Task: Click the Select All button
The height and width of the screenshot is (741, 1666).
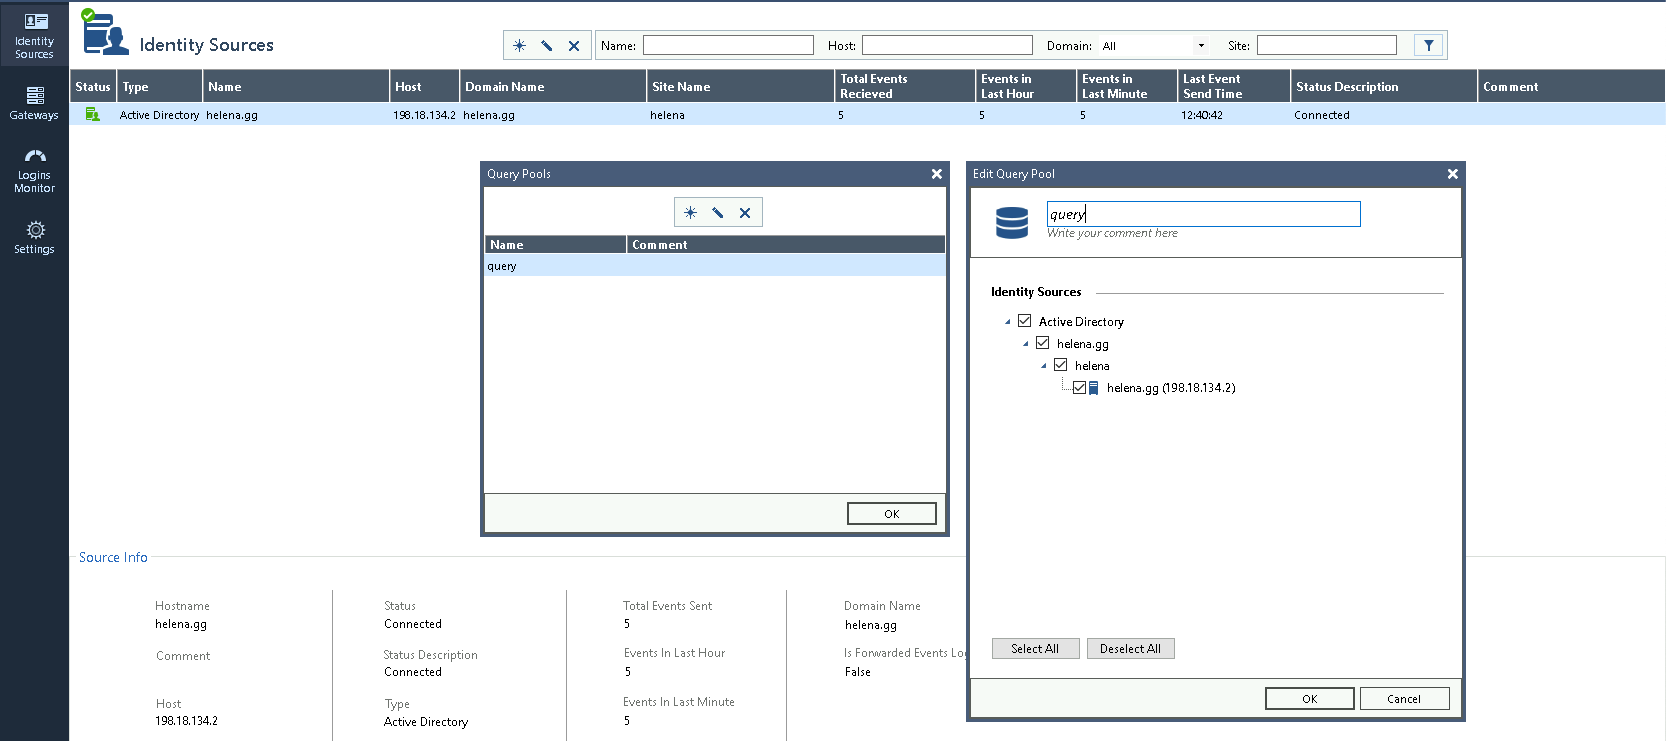Action: (x=1035, y=649)
